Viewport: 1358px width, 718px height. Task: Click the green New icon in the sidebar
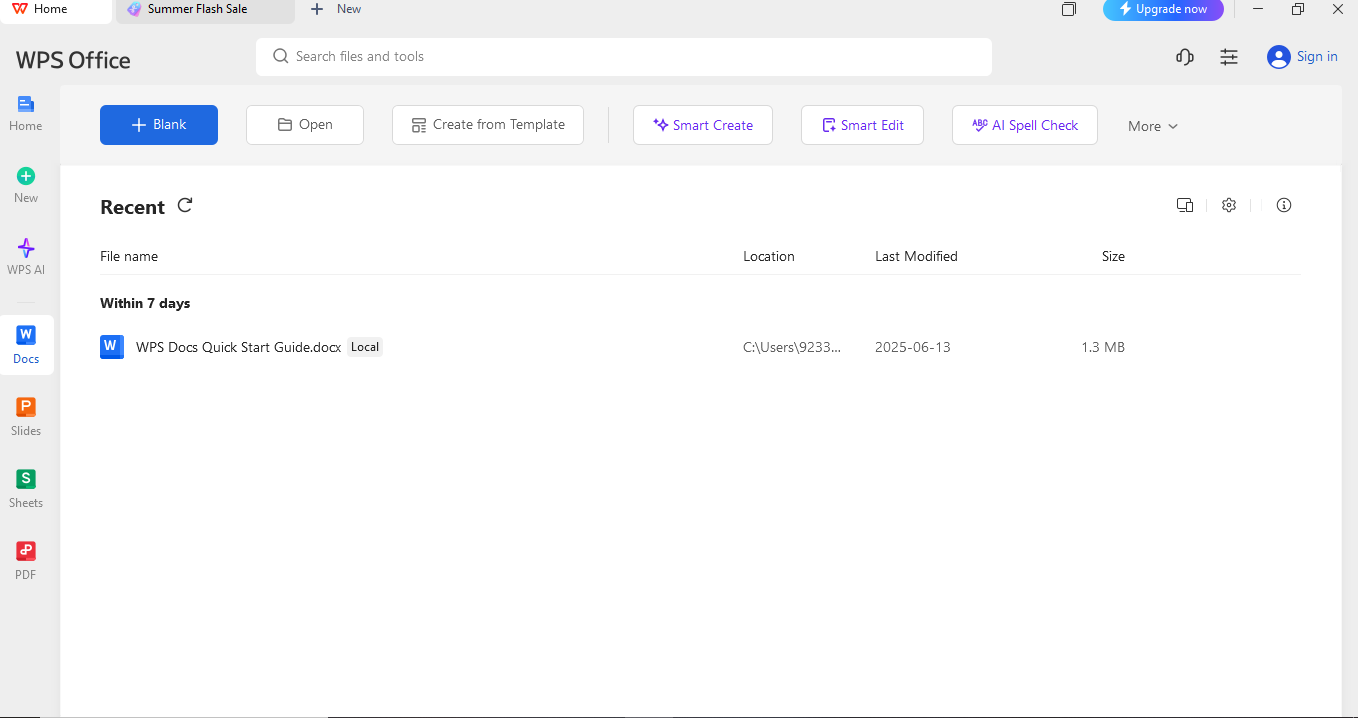click(x=25, y=183)
